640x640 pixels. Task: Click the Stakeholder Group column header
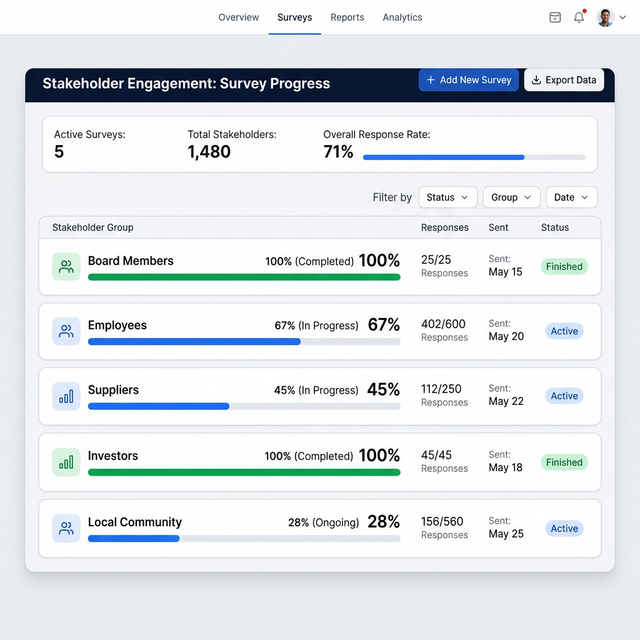[93, 227]
